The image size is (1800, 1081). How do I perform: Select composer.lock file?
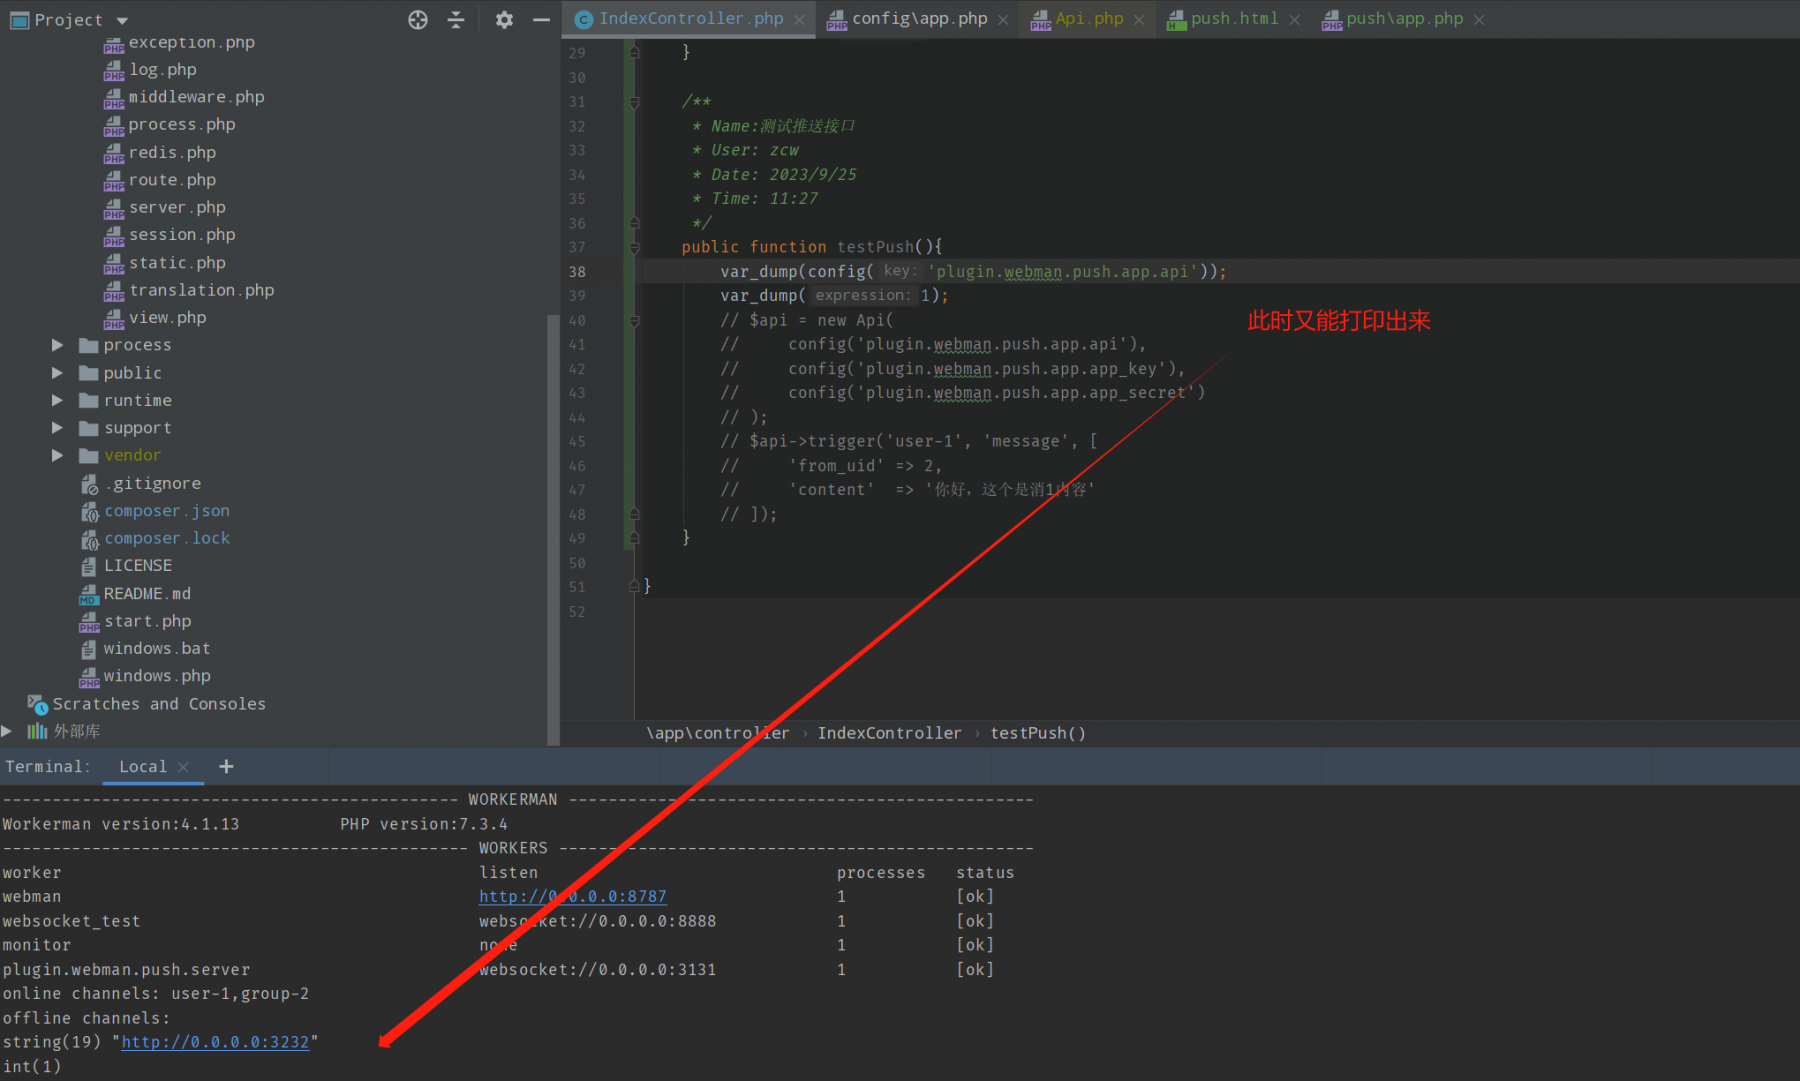click(167, 538)
